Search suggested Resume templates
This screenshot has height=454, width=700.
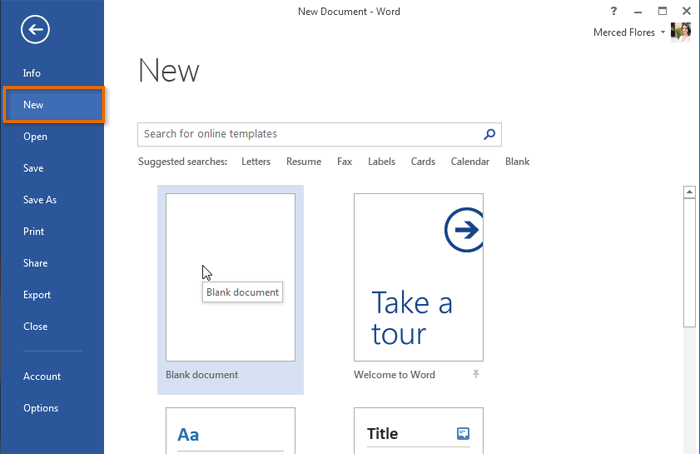click(x=304, y=162)
